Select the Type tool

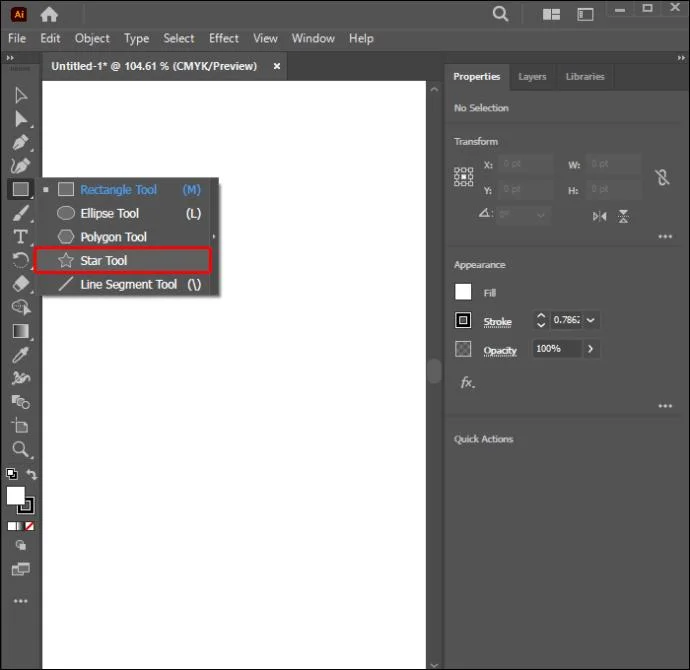tap(20, 237)
